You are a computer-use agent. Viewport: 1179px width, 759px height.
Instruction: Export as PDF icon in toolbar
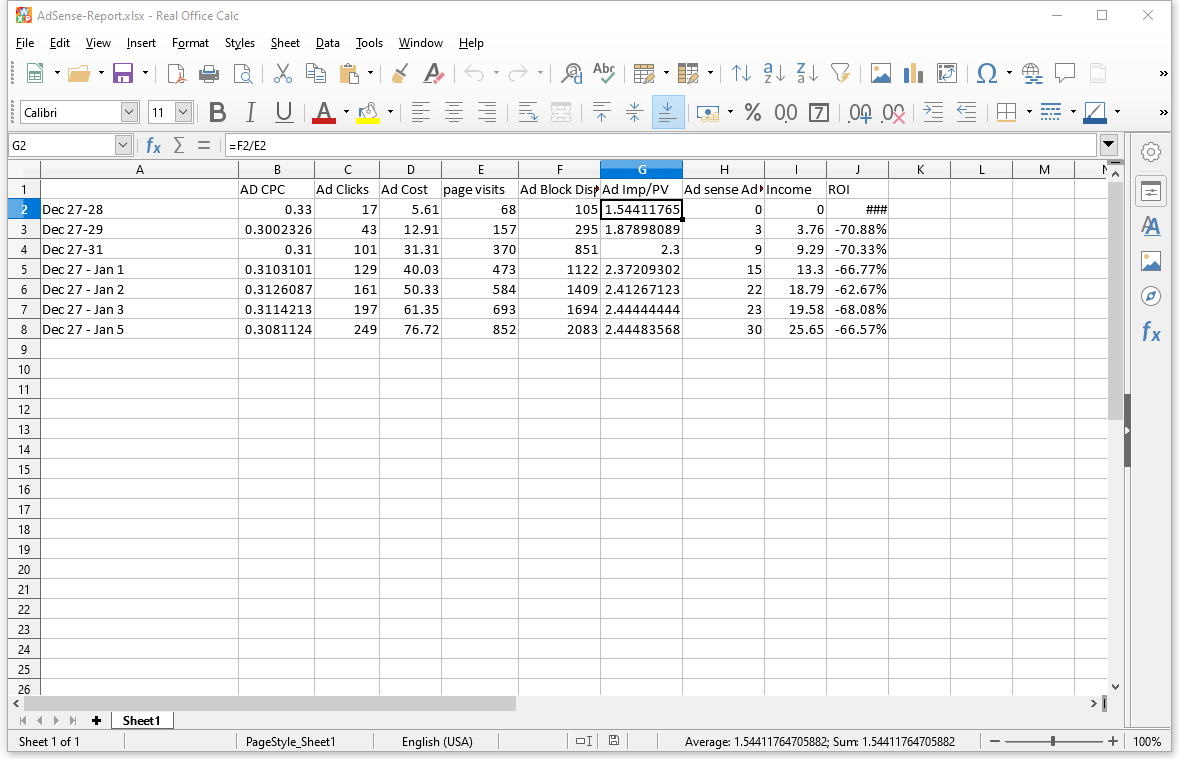pyautogui.click(x=176, y=73)
